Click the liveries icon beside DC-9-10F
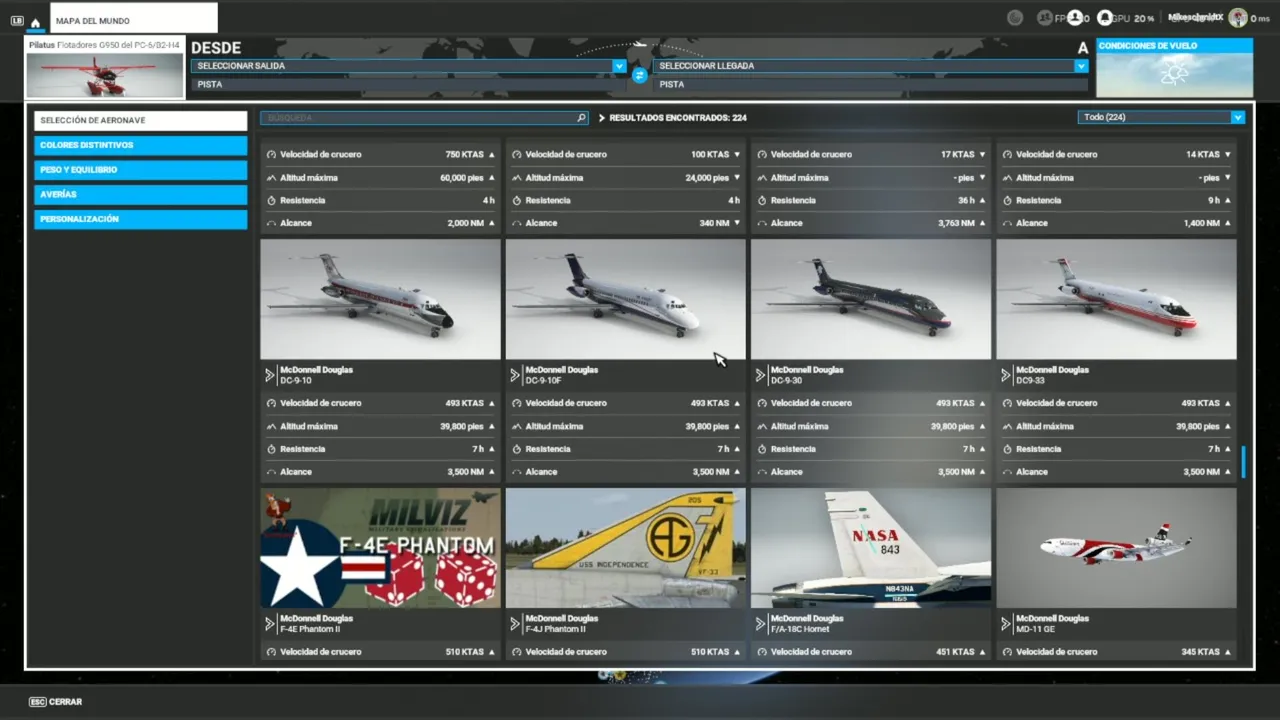This screenshot has height=720, width=1280. tap(515, 375)
